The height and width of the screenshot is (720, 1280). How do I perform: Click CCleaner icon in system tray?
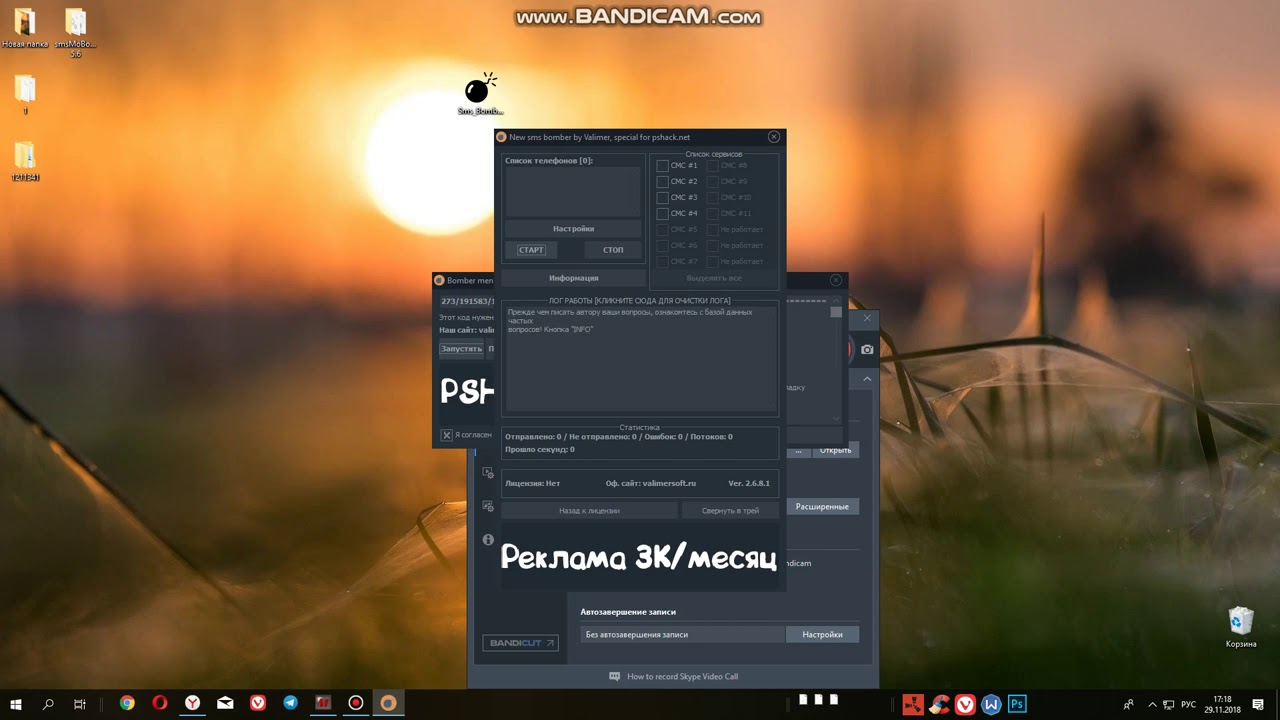939,704
